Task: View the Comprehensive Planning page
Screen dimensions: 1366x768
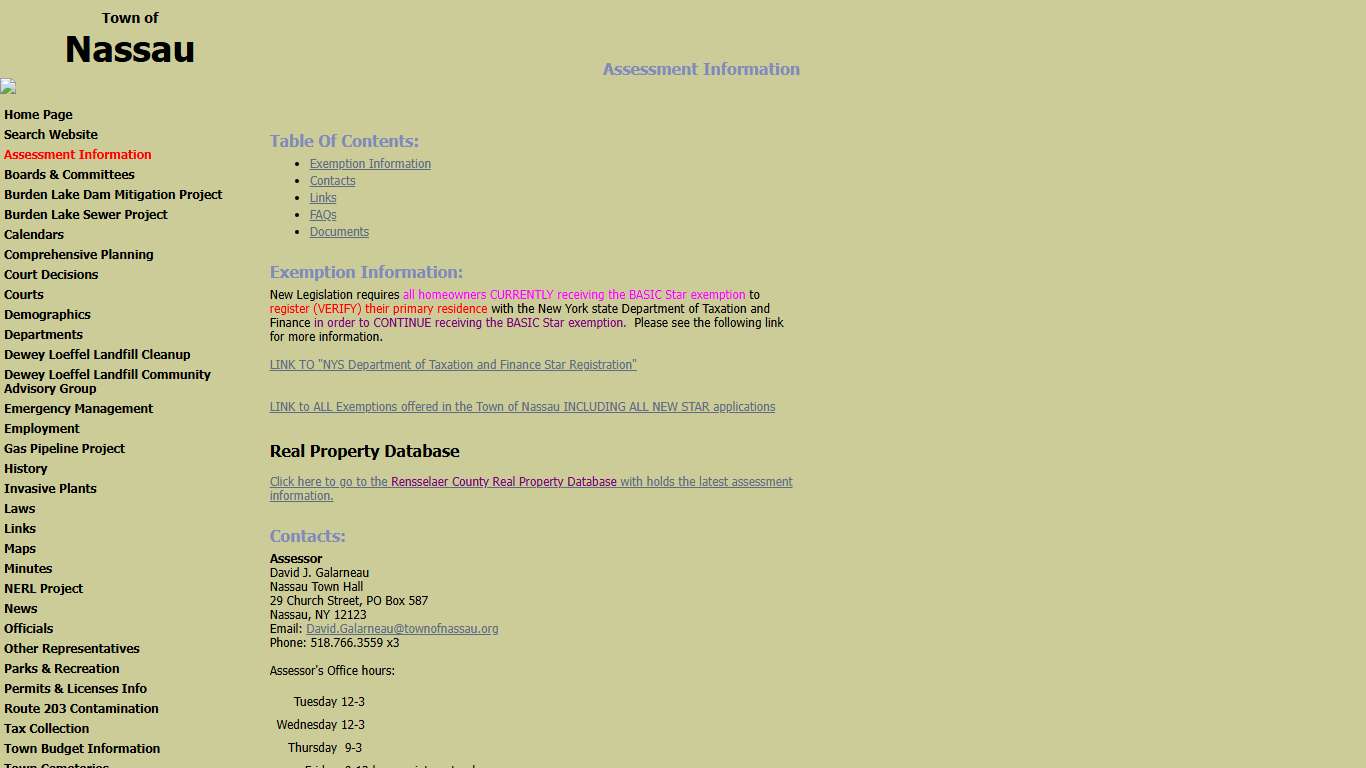Action: click(78, 254)
